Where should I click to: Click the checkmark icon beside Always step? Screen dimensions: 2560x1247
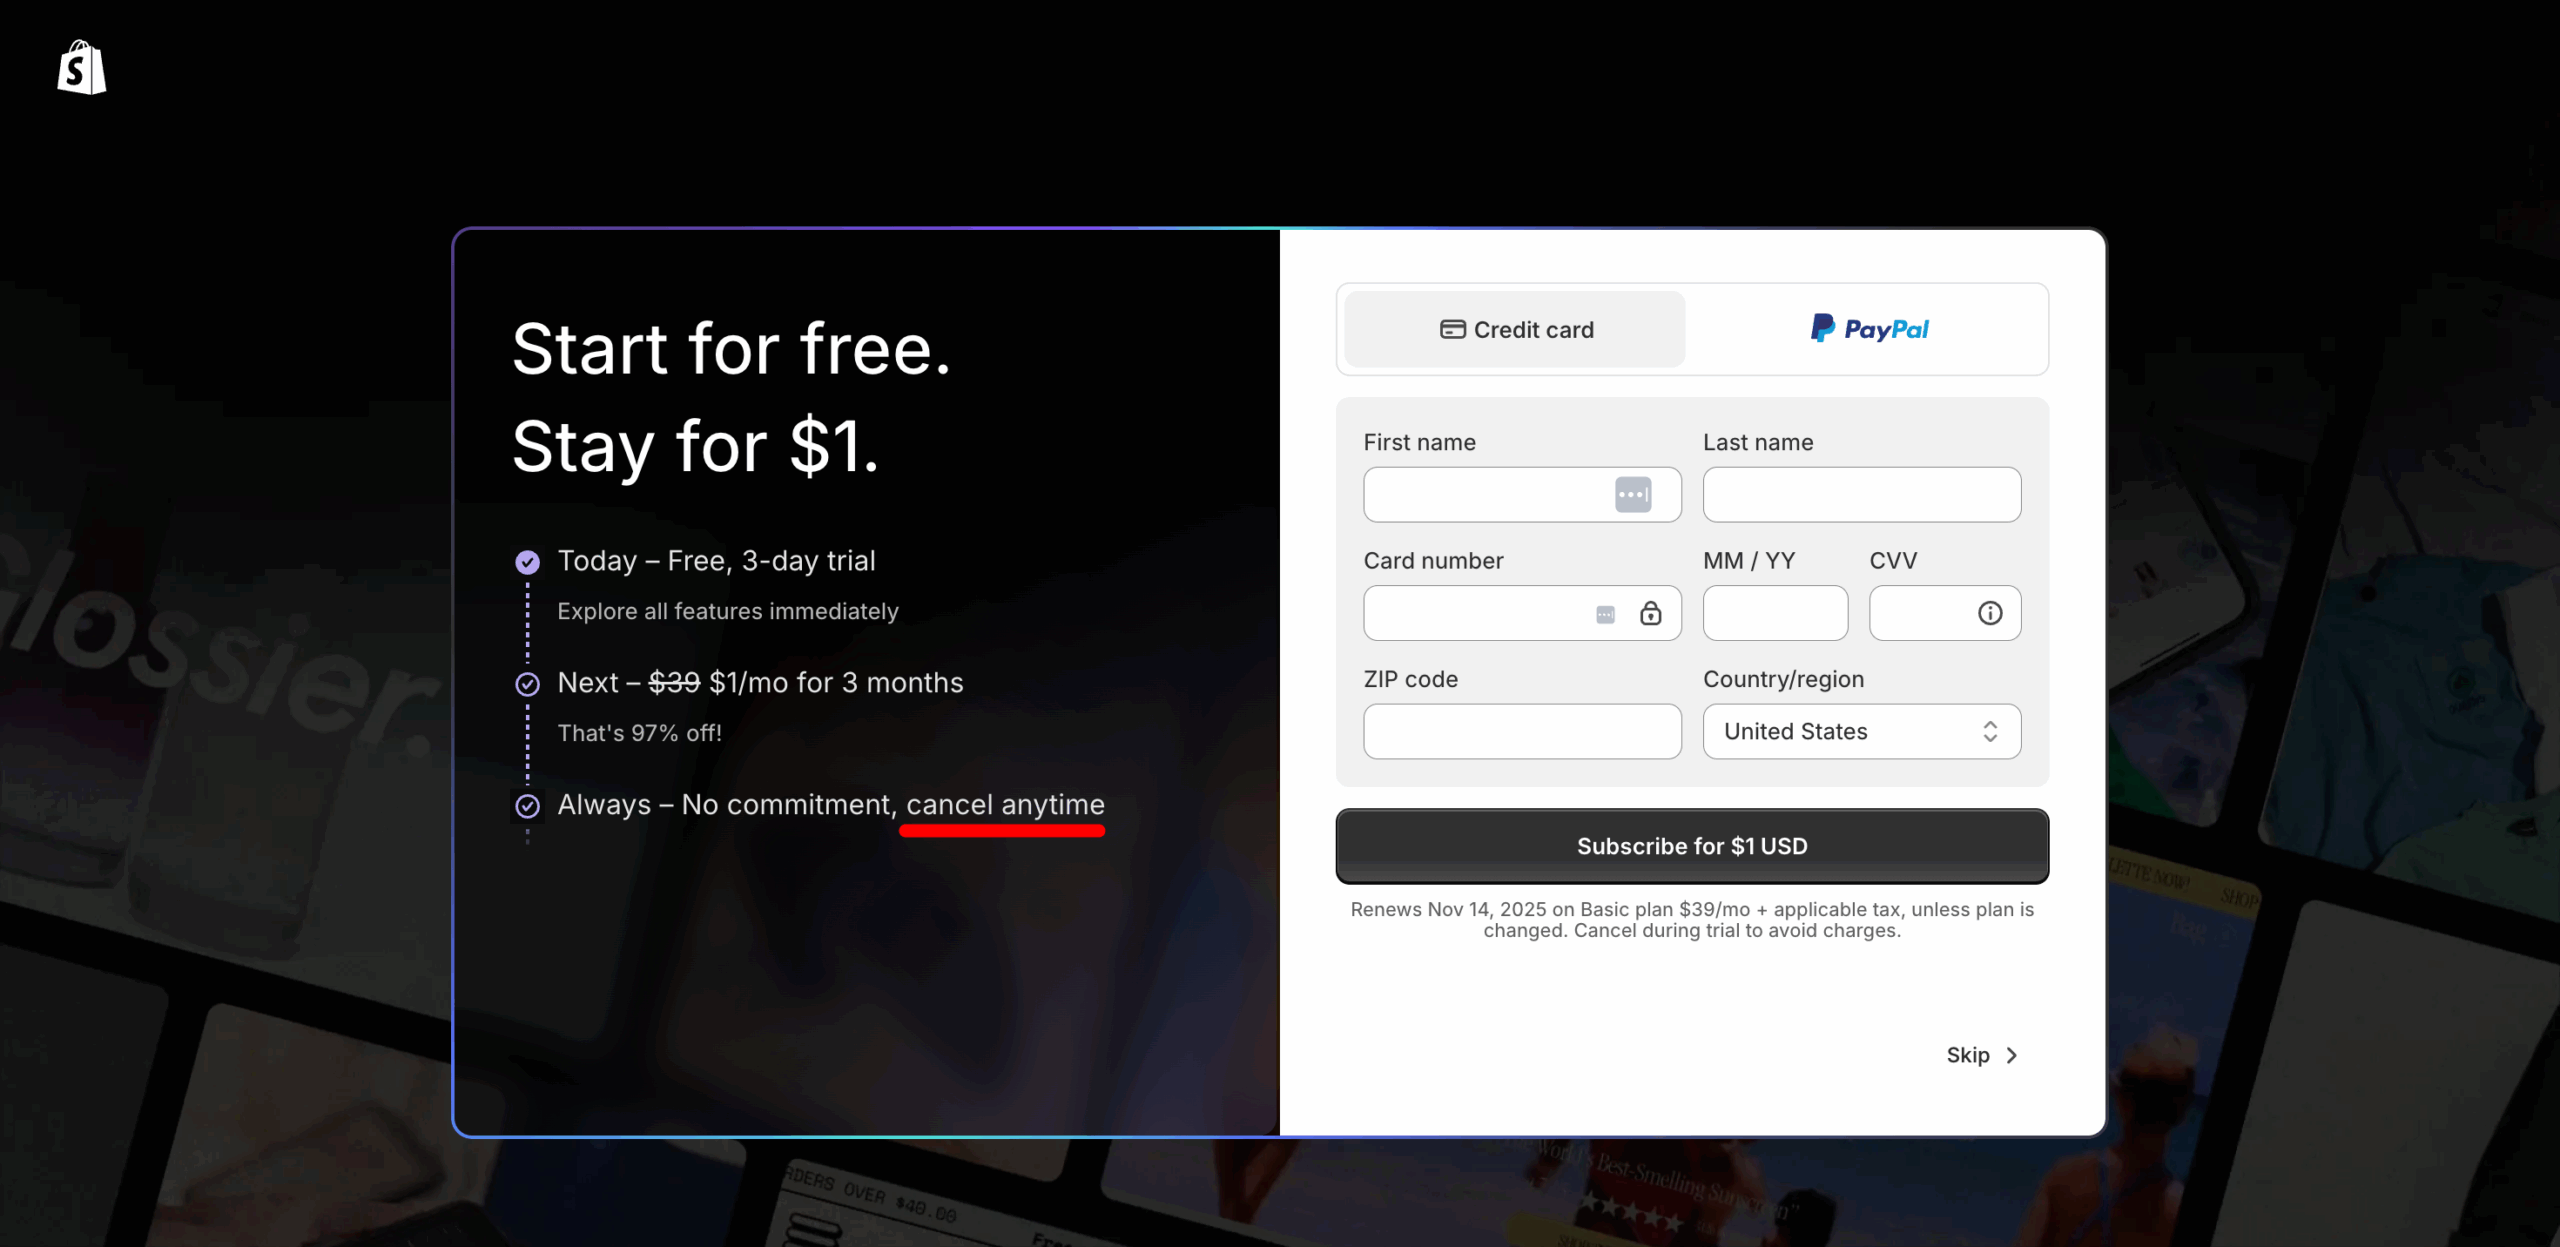(527, 806)
